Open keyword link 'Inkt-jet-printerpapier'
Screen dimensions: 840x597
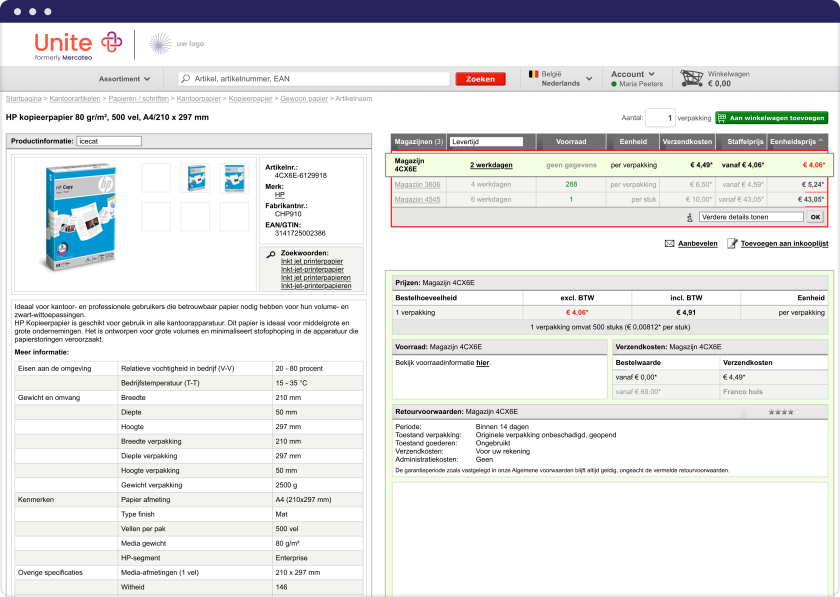pos(312,270)
